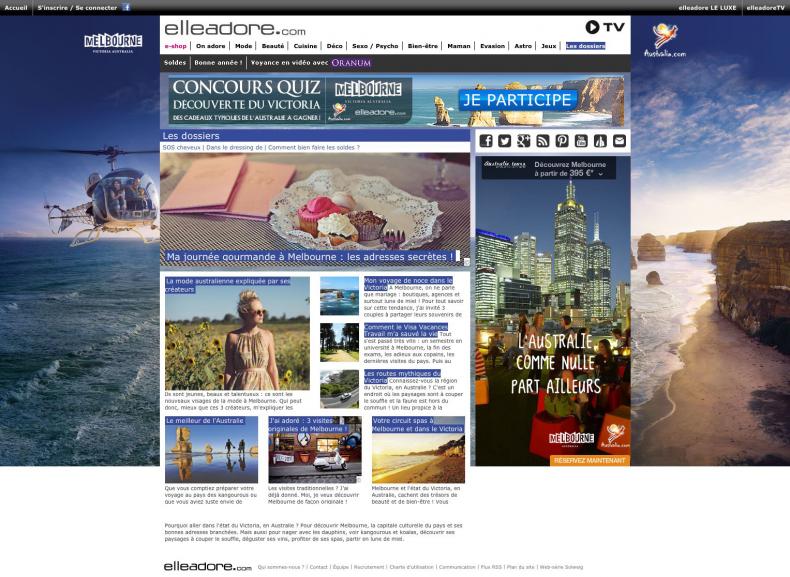790x577 pixels.
Task: Click the Facebook icon beside Se connecter
Action: tap(126, 7)
